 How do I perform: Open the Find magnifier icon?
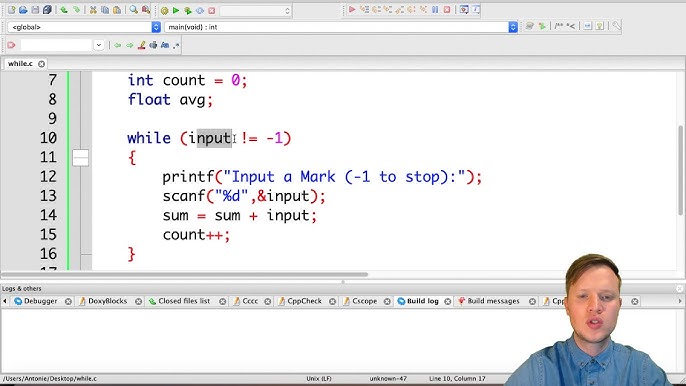pos(133,10)
